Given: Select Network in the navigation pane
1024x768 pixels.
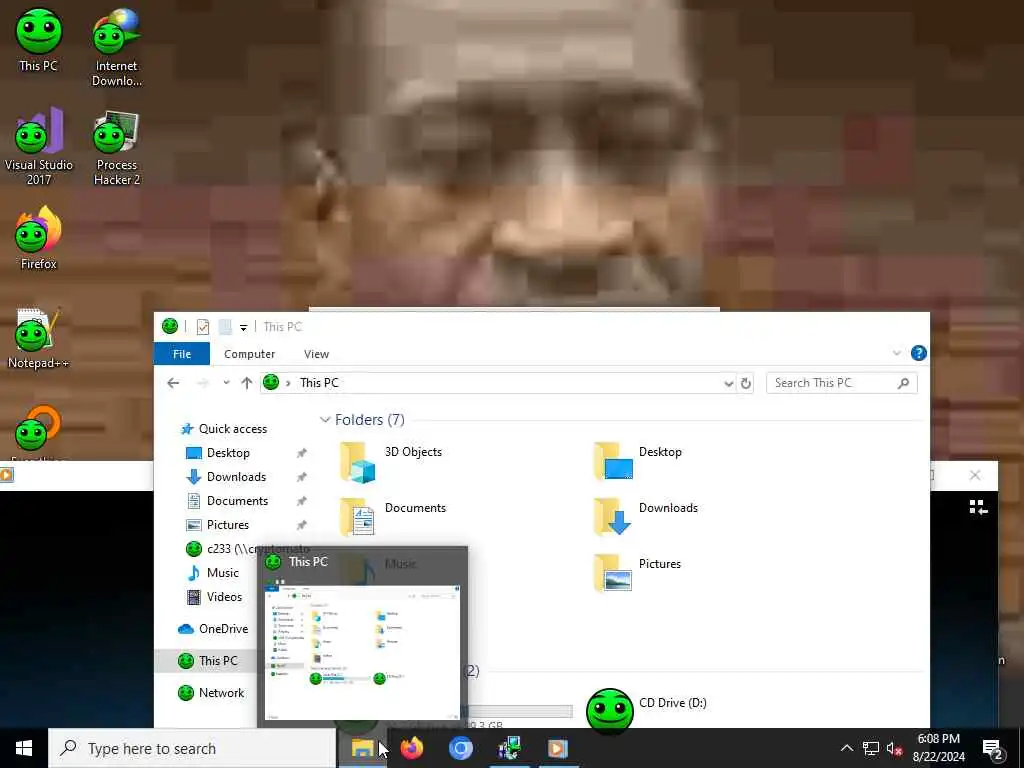Looking at the screenshot, I should click(x=210, y=693).
